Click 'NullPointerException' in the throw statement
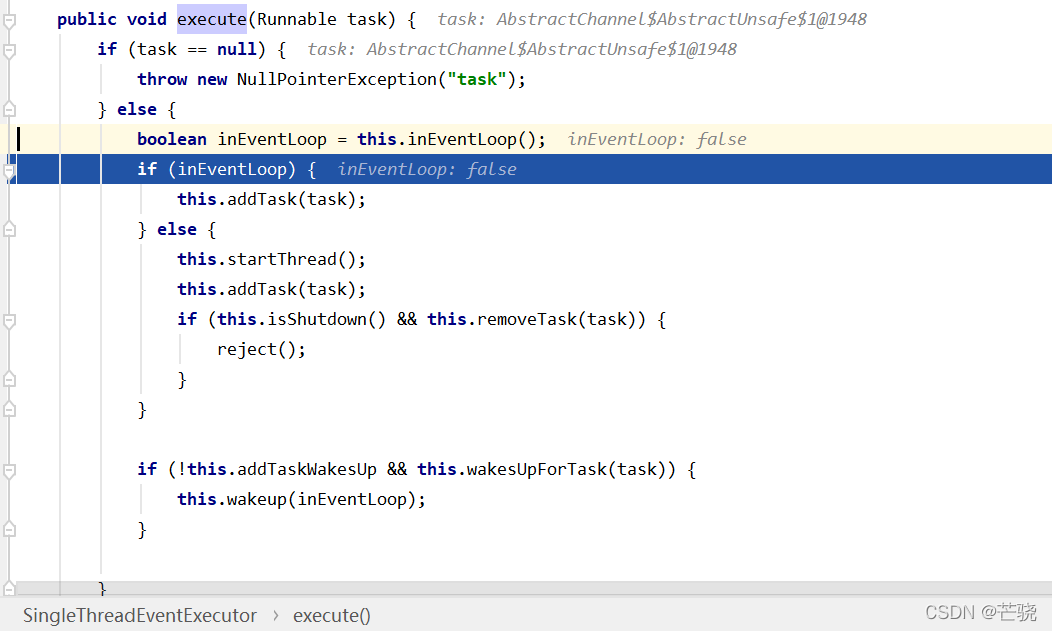1052x631 pixels. pos(336,79)
